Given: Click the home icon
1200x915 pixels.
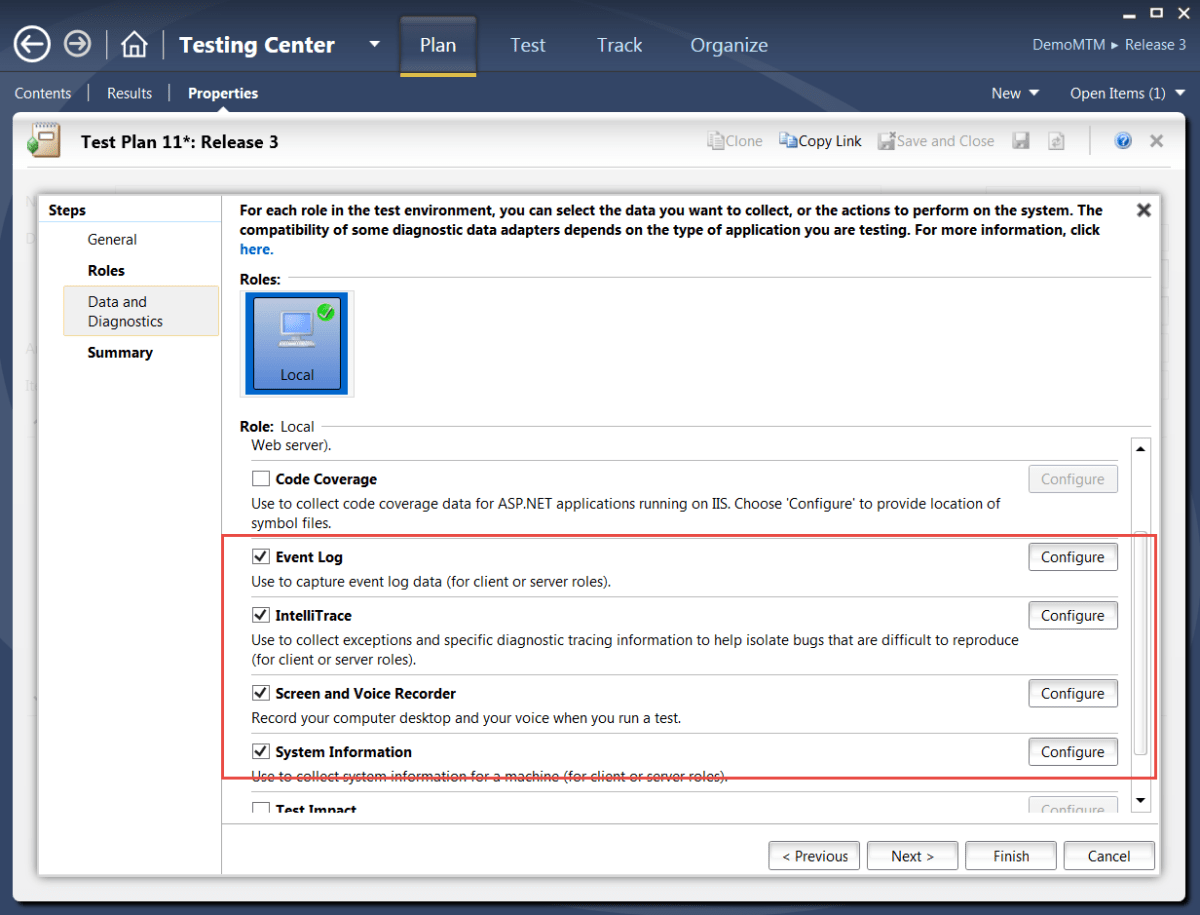Looking at the screenshot, I should (133, 44).
